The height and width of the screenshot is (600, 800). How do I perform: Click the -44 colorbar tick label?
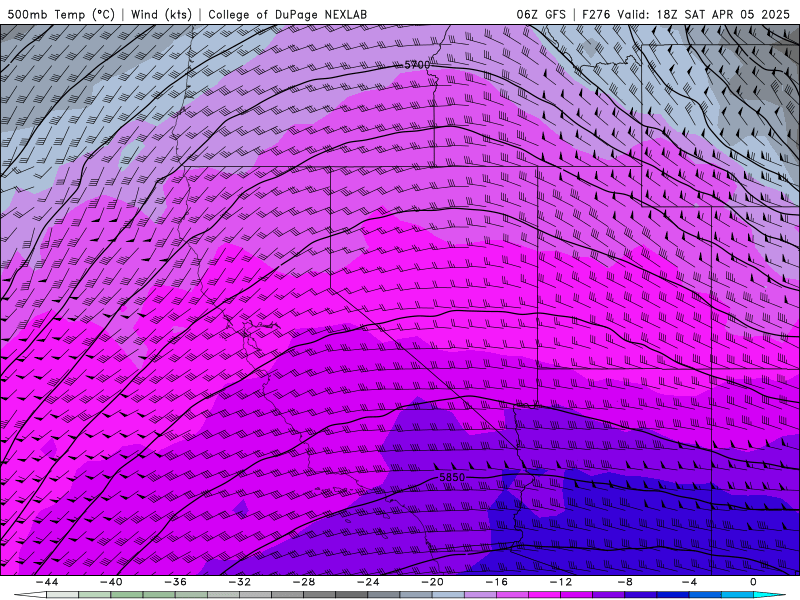tap(47, 582)
